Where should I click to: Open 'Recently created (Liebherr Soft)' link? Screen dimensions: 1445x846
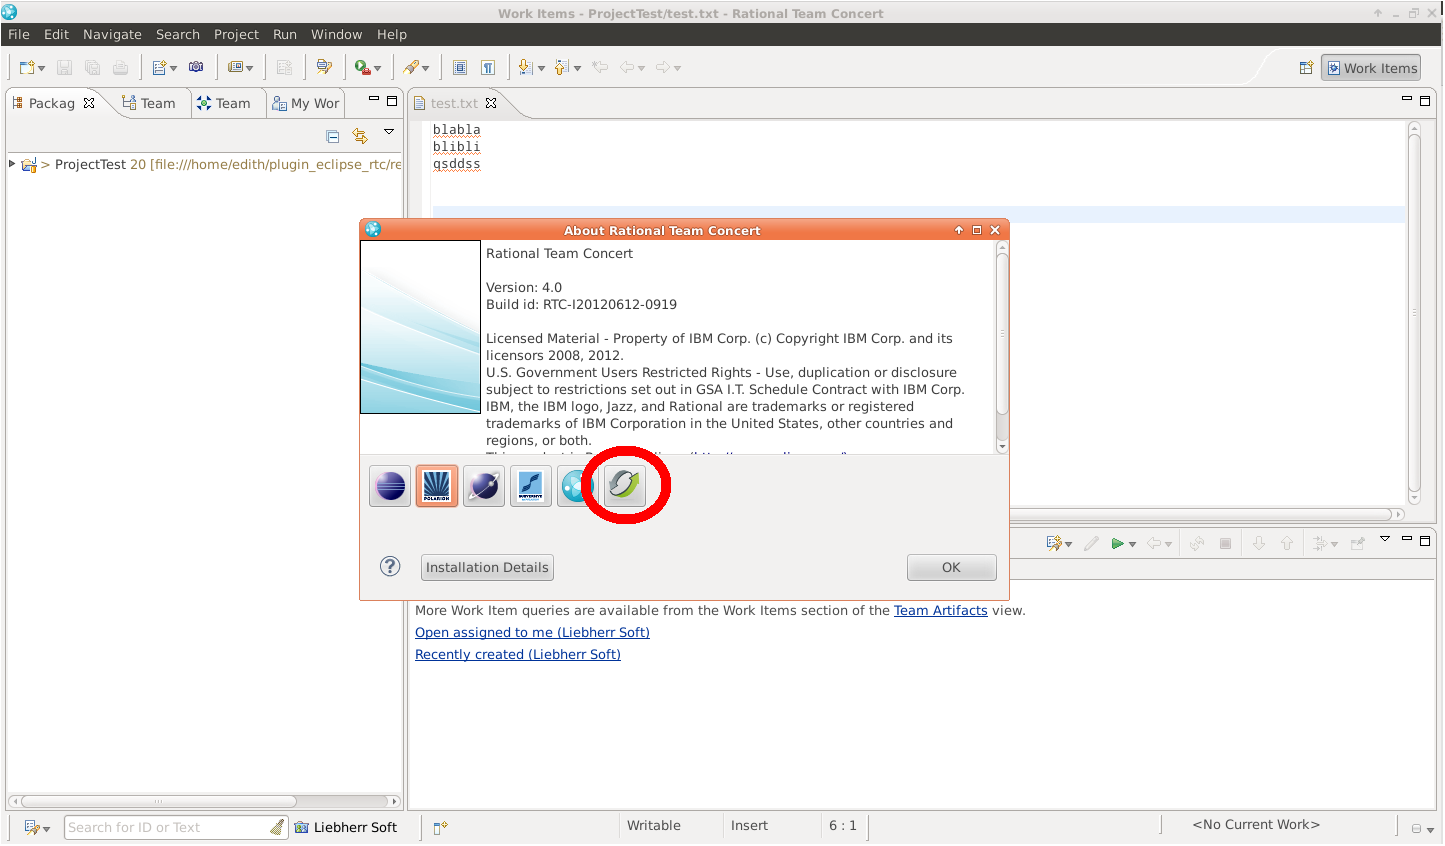pos(518,655)
